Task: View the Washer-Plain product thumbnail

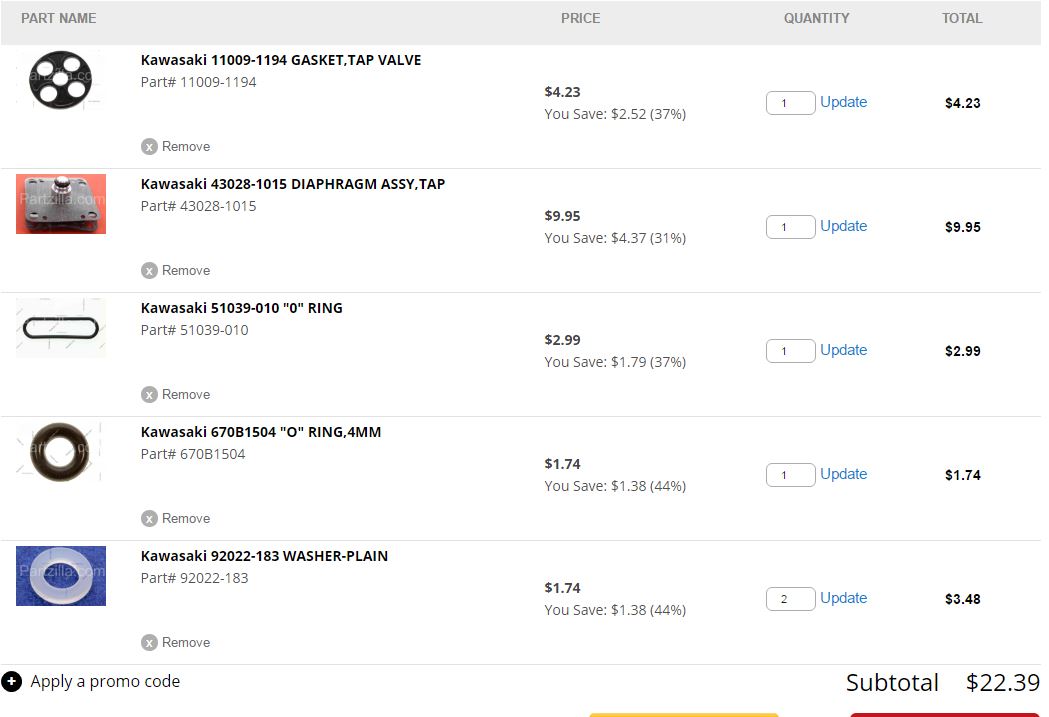Action: point(61,575)
